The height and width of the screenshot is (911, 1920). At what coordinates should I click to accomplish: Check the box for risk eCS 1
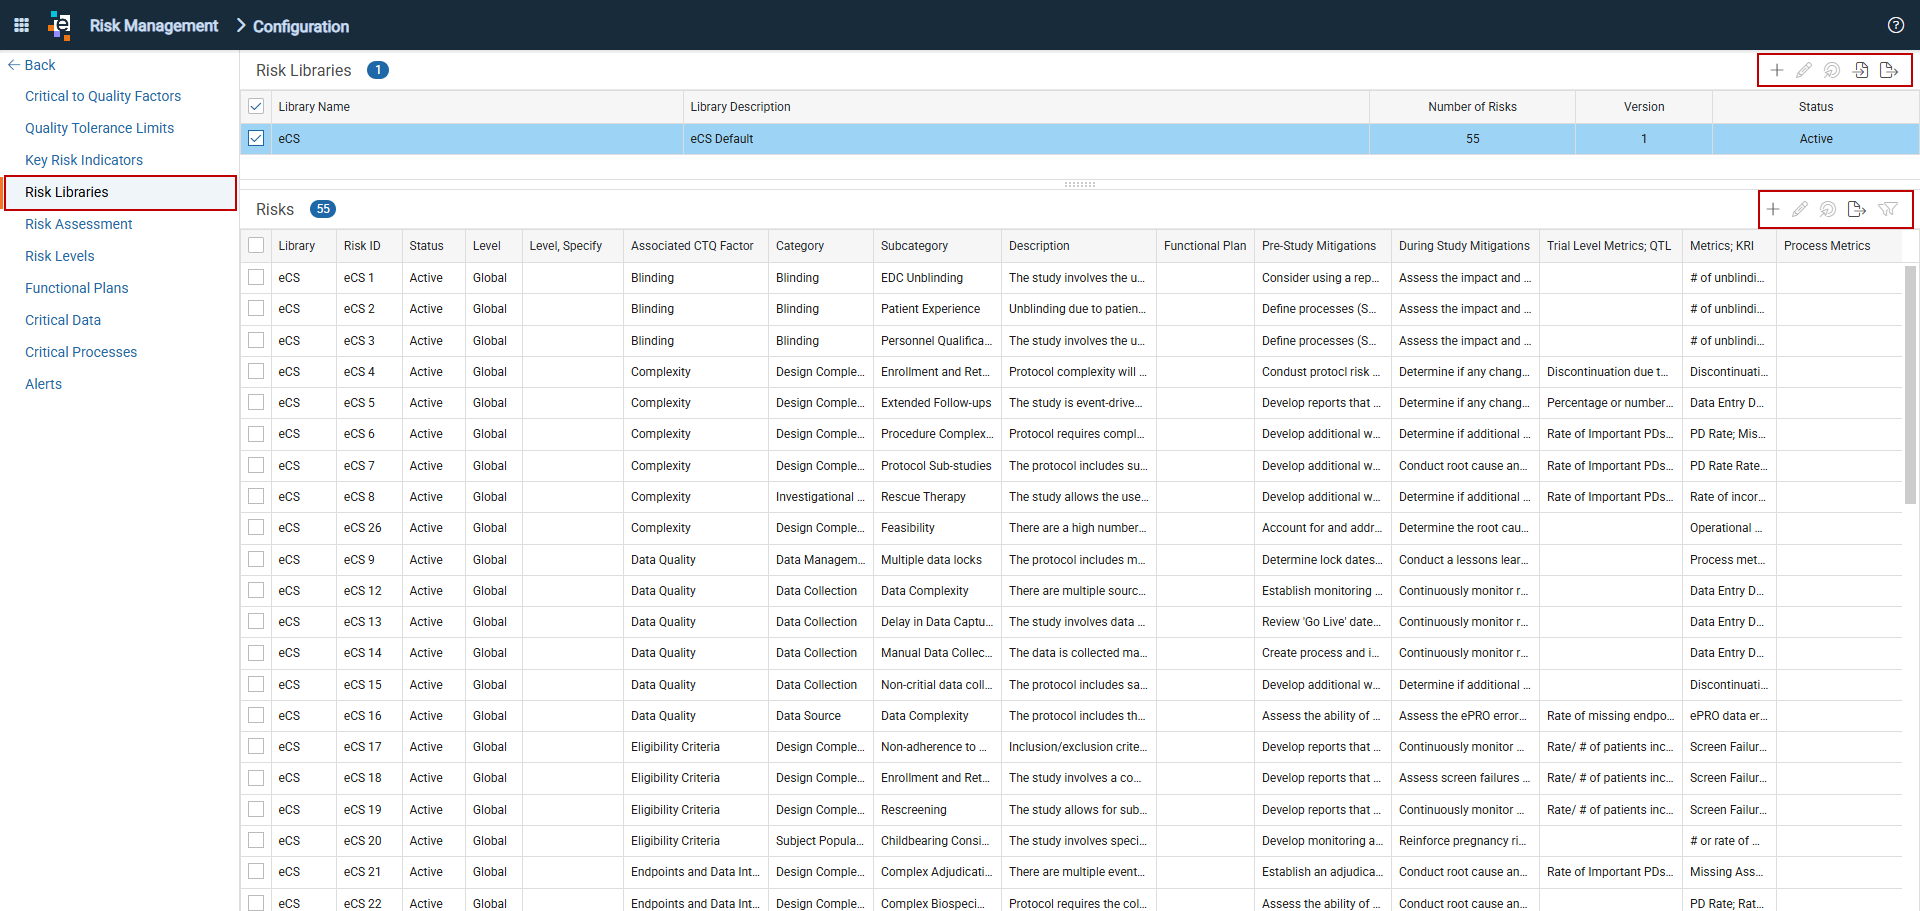(256, 277)
